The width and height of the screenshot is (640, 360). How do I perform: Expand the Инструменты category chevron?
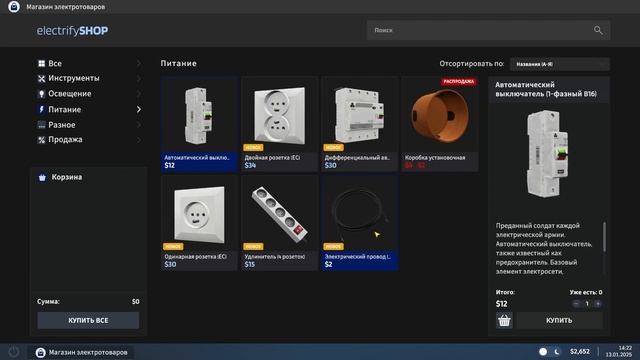139,78
